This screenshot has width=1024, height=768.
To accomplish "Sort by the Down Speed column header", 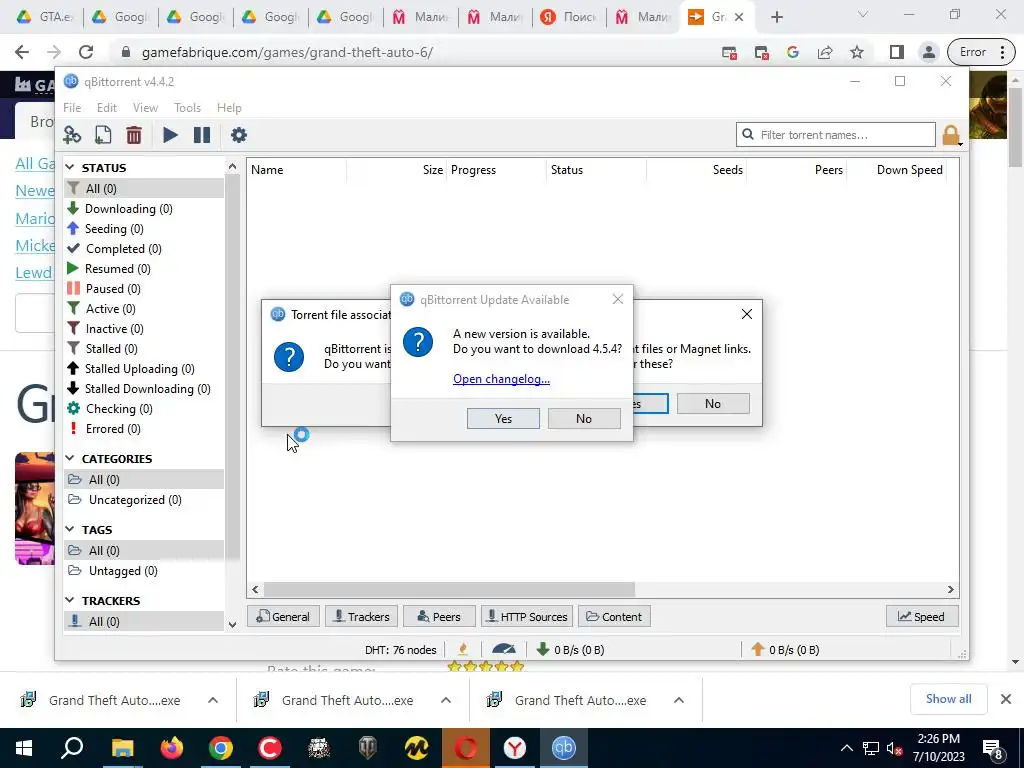I will pos(910,170).
